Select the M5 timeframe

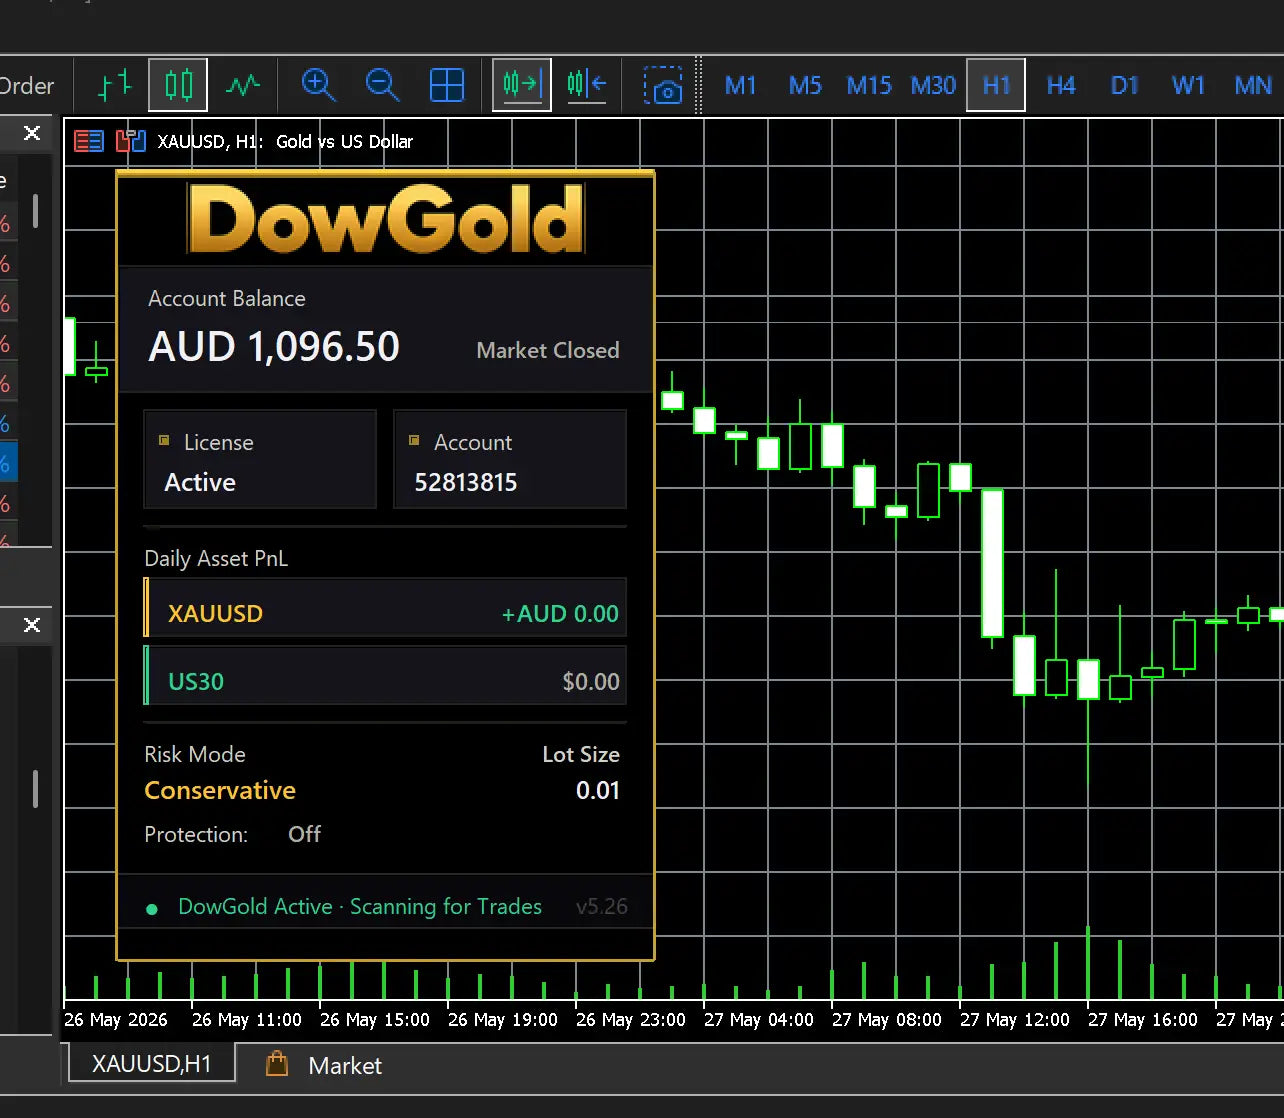(804, 85)
